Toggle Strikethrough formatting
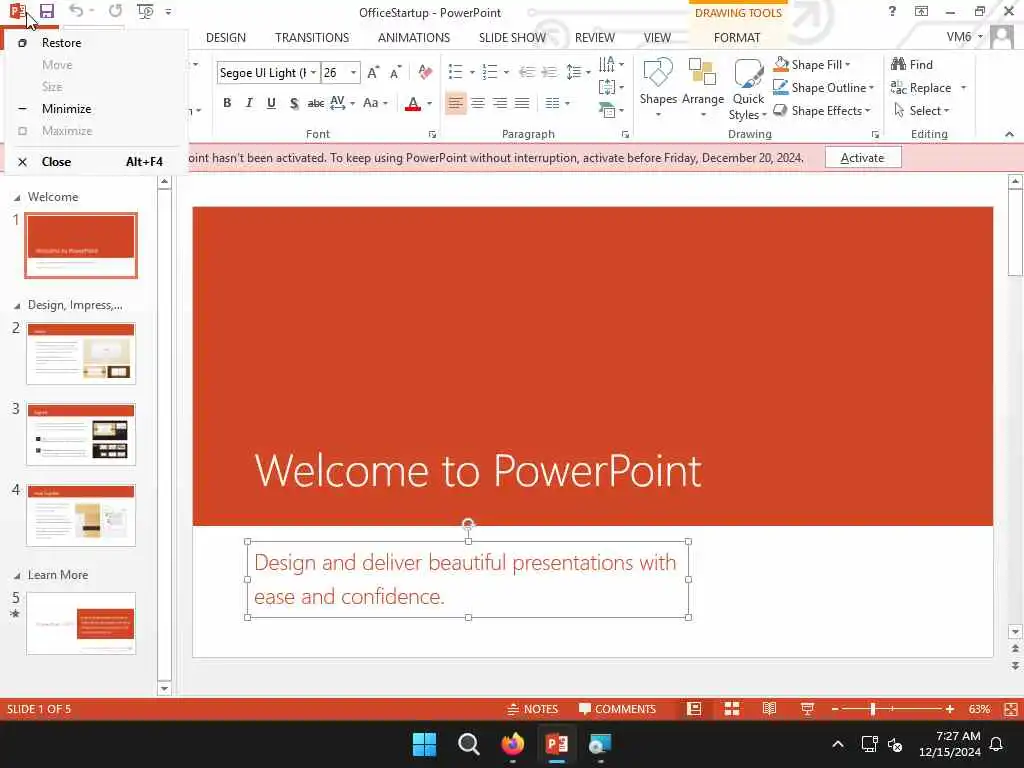 316,103
